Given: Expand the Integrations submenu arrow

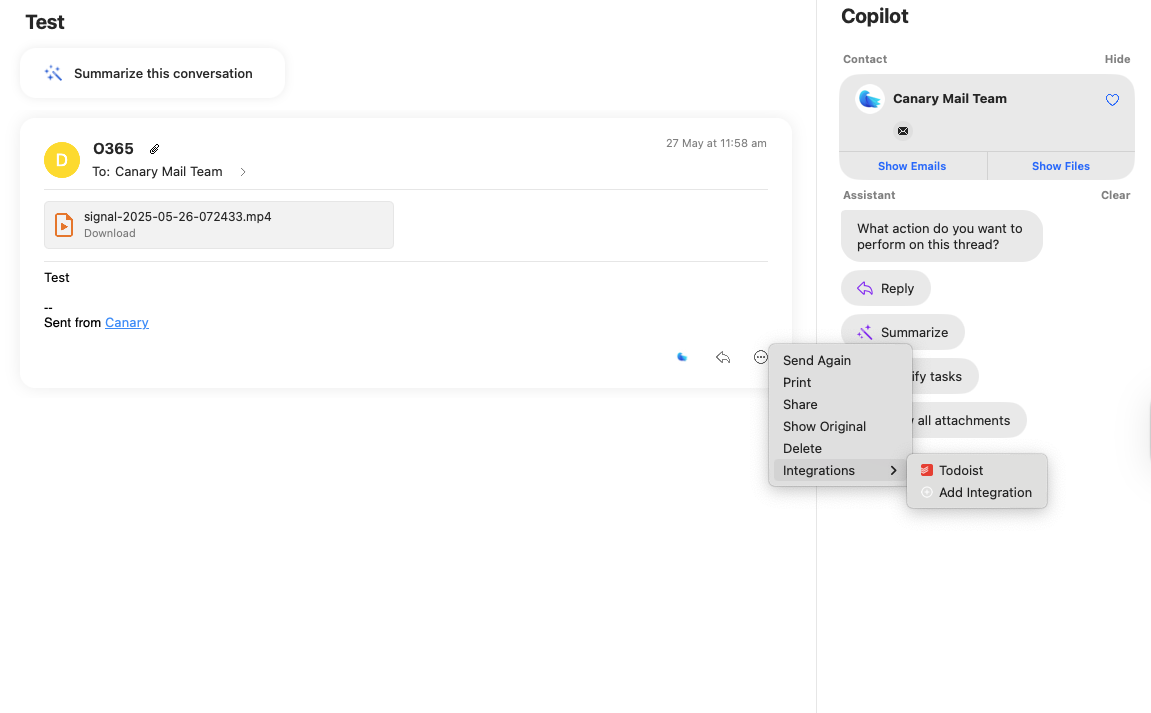Looking at the screenshot, I should click(893, 471).
